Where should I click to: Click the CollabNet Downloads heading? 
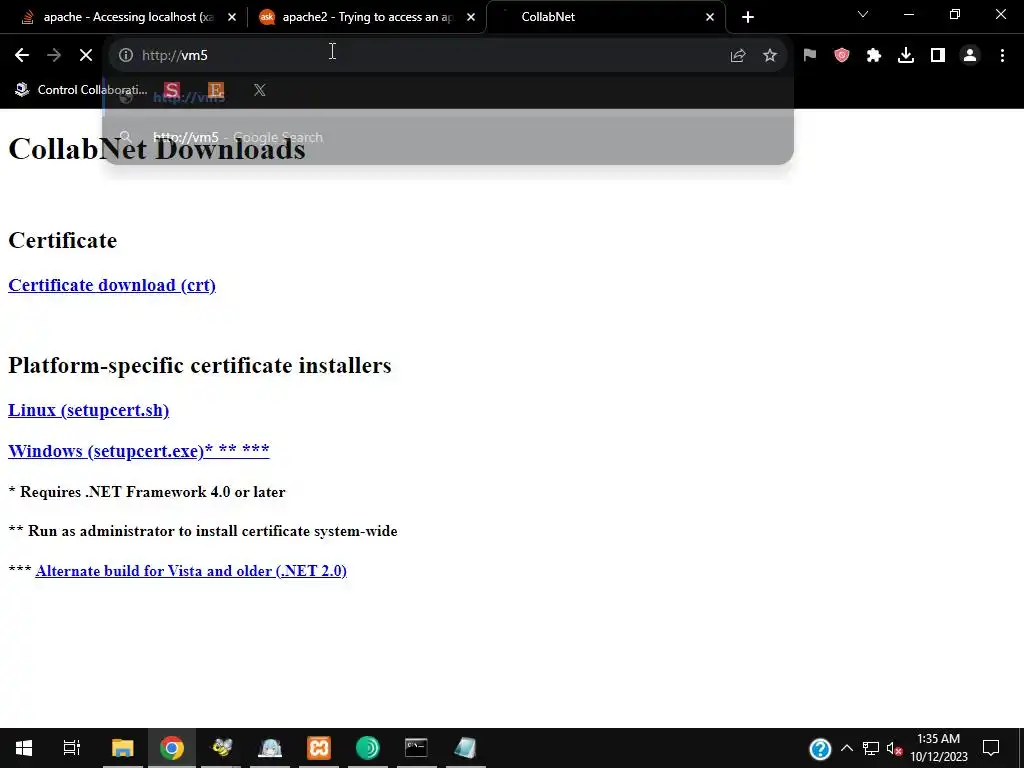[x=157, y=149]
